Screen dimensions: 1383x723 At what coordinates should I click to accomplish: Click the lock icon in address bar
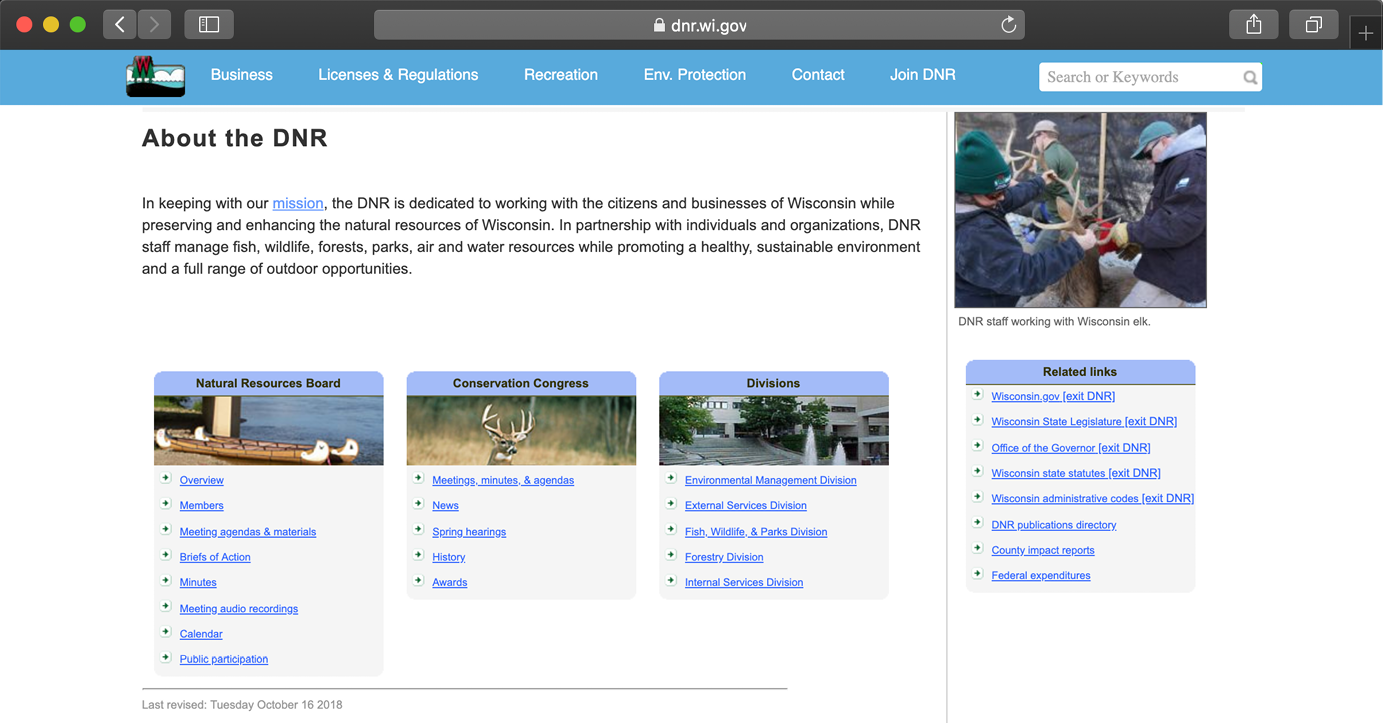(659, 26)
